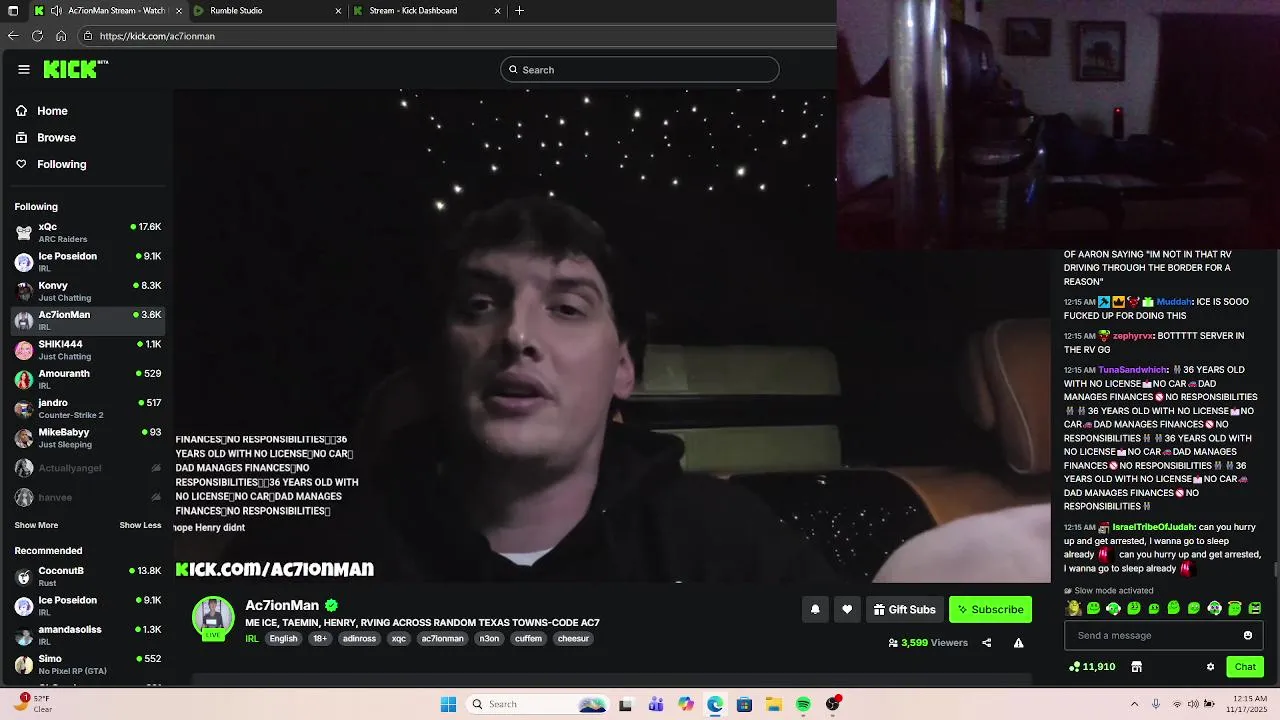The image size is (1280, 720).
Task: Click the cuffem tag
Action: [x=528, y=639]
